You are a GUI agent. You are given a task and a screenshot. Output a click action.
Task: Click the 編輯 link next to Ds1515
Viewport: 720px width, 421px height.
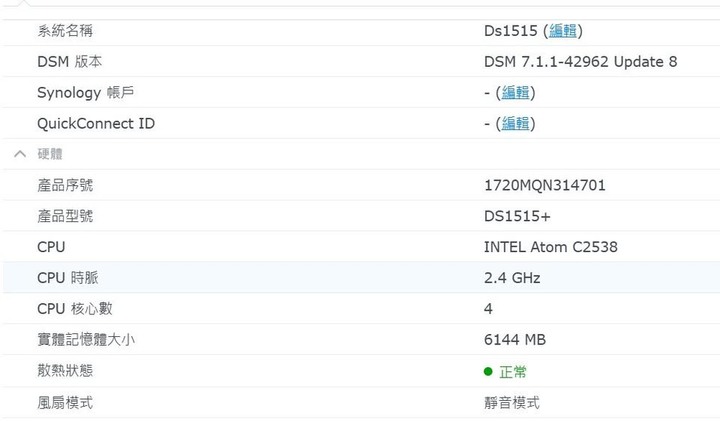(562, 31)
